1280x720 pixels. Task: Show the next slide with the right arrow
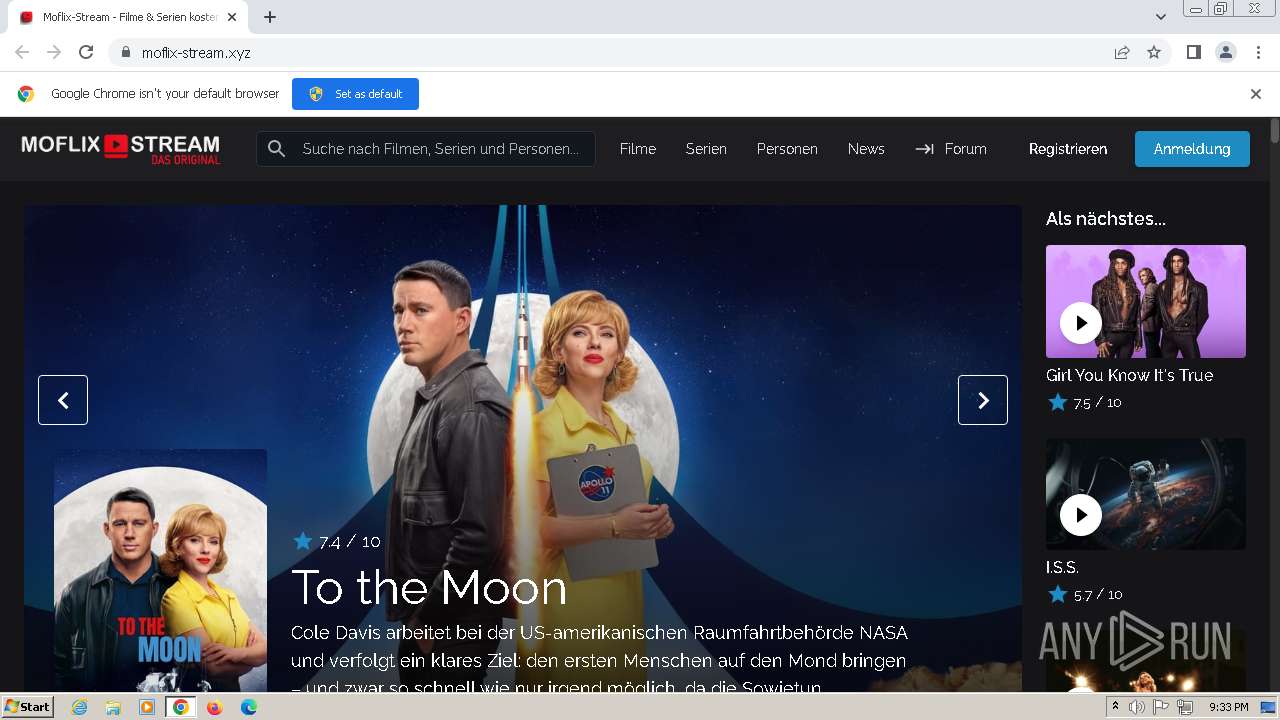(x=983, y=400)
